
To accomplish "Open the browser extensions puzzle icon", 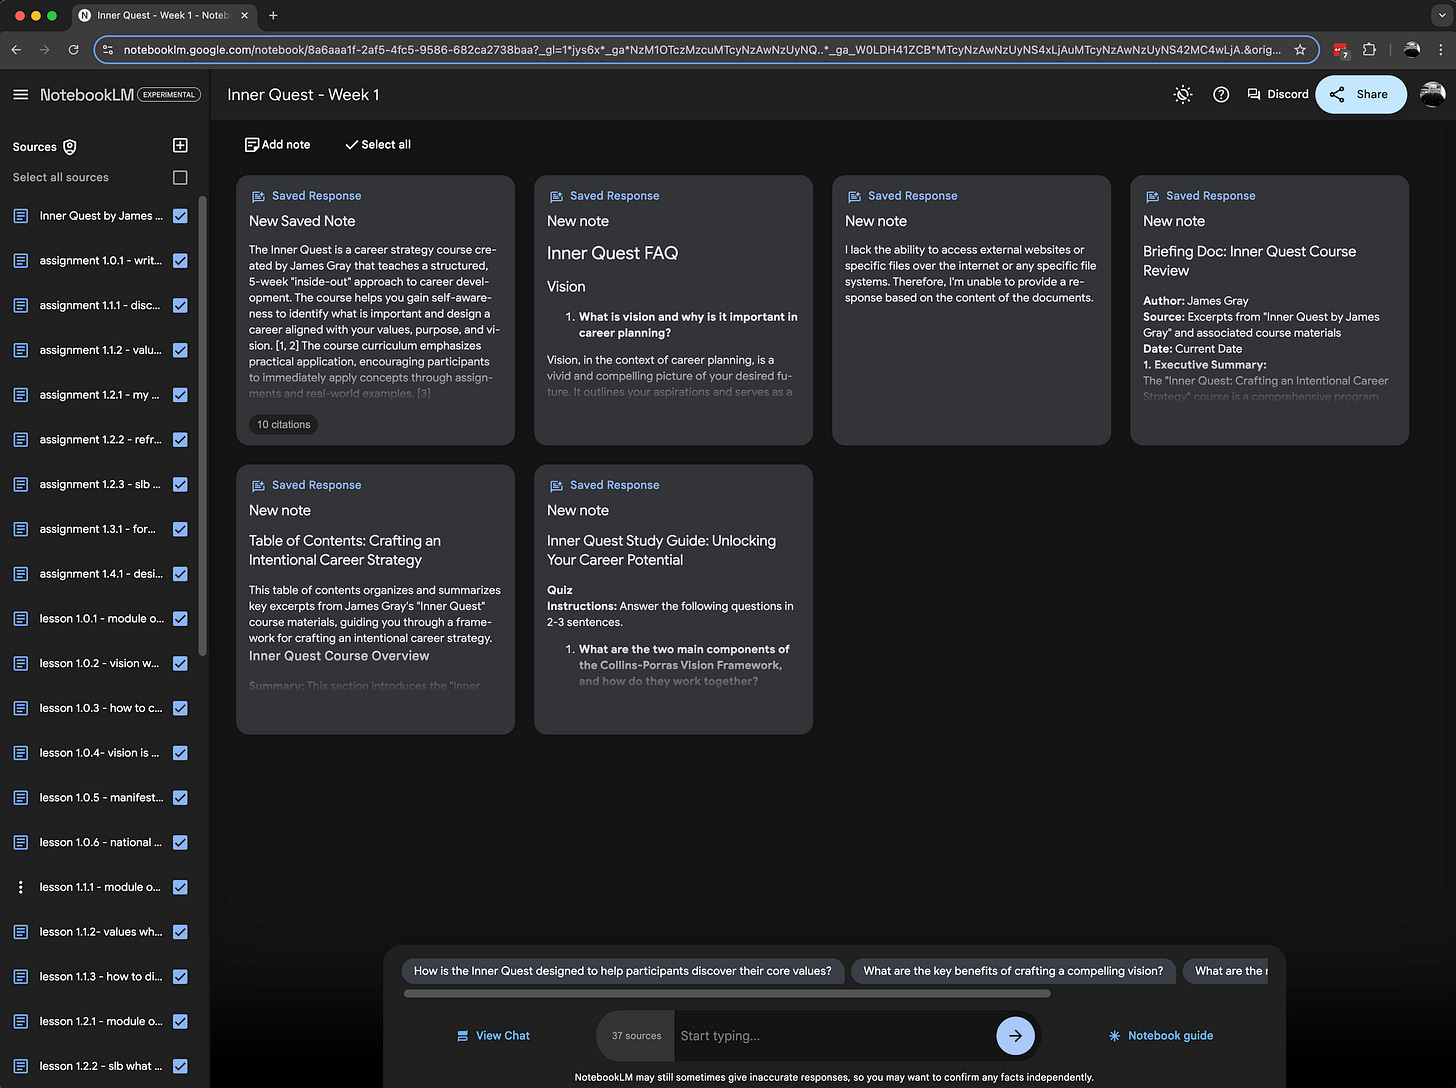I will (x=1370, y=49).
